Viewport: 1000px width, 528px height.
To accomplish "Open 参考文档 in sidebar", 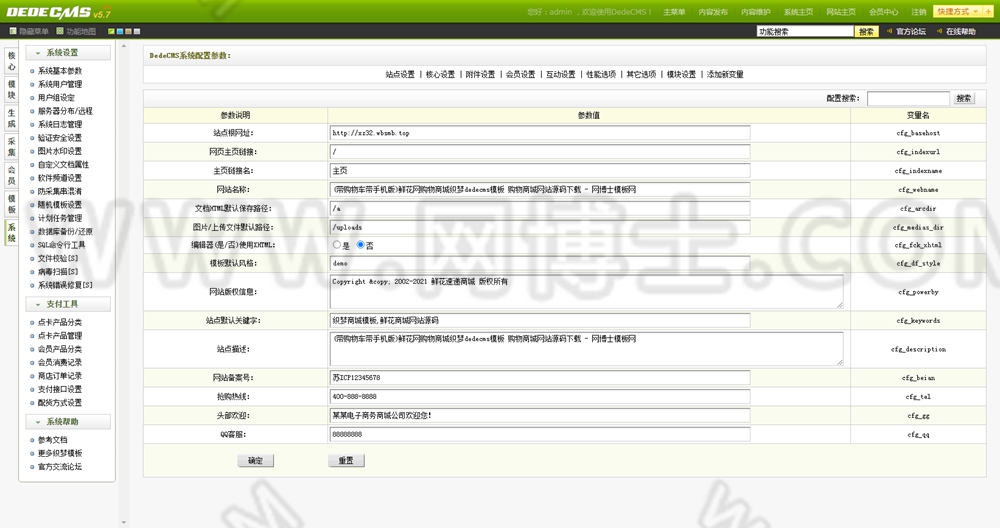I will coord(52,440).
